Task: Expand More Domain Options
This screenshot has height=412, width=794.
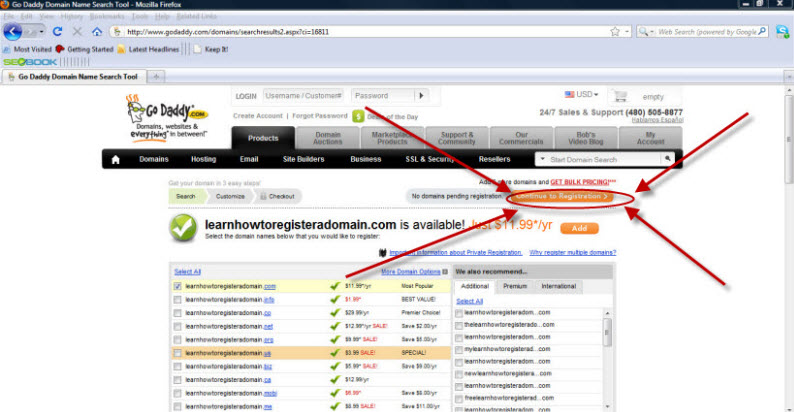Action: click(414, 272)
